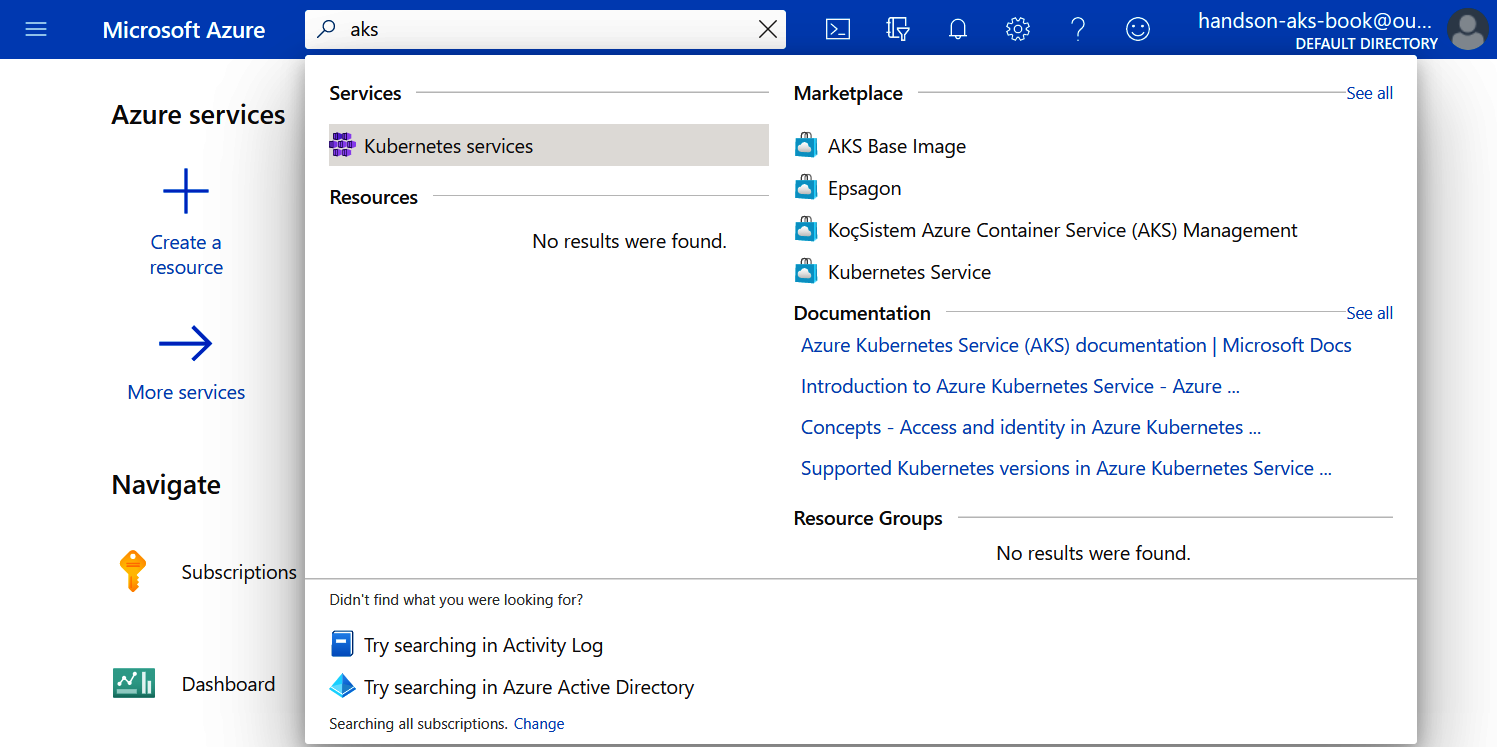Open the portal settings gear
The height and width of the screenshot is (747, 1497).
pyautogui.click(x=1018, y=29)
